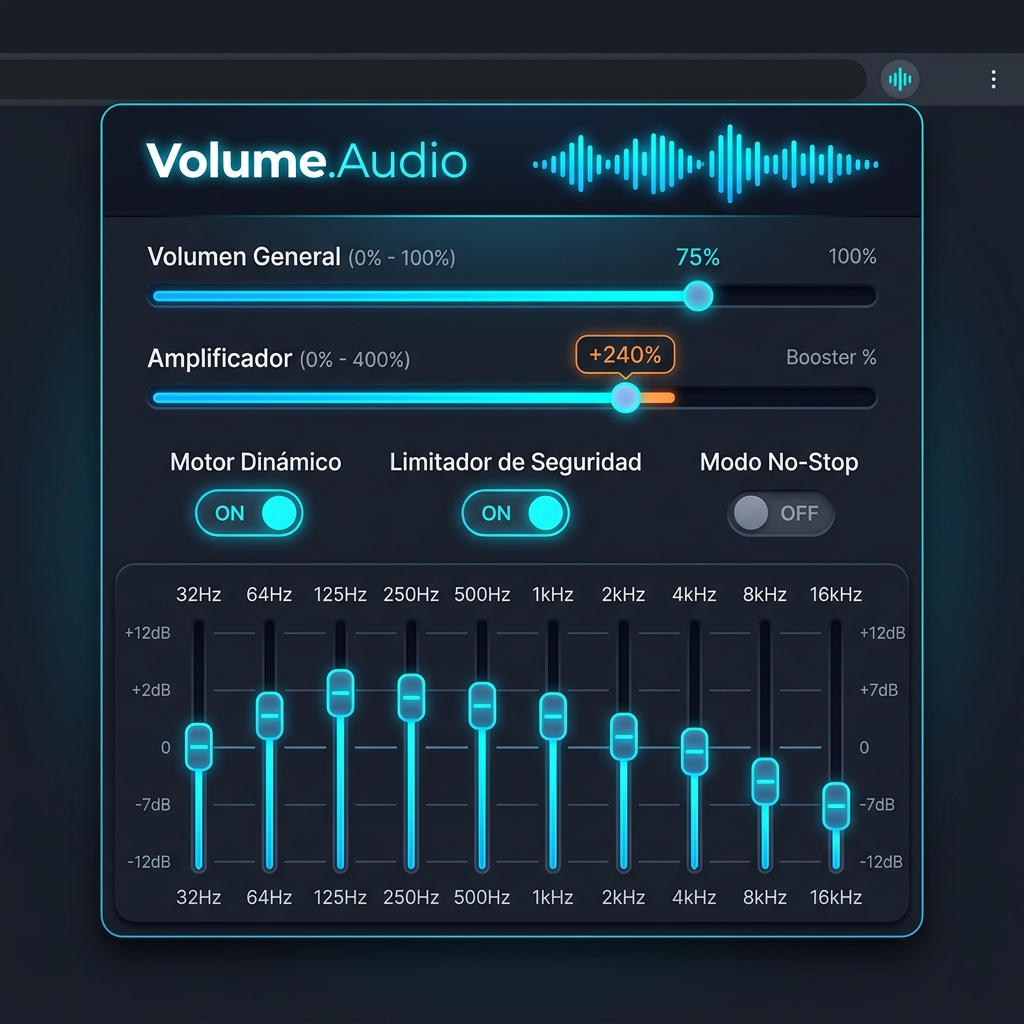Click the bottom 500Hz band label
1024x1024 pixels.
[482, 897]
